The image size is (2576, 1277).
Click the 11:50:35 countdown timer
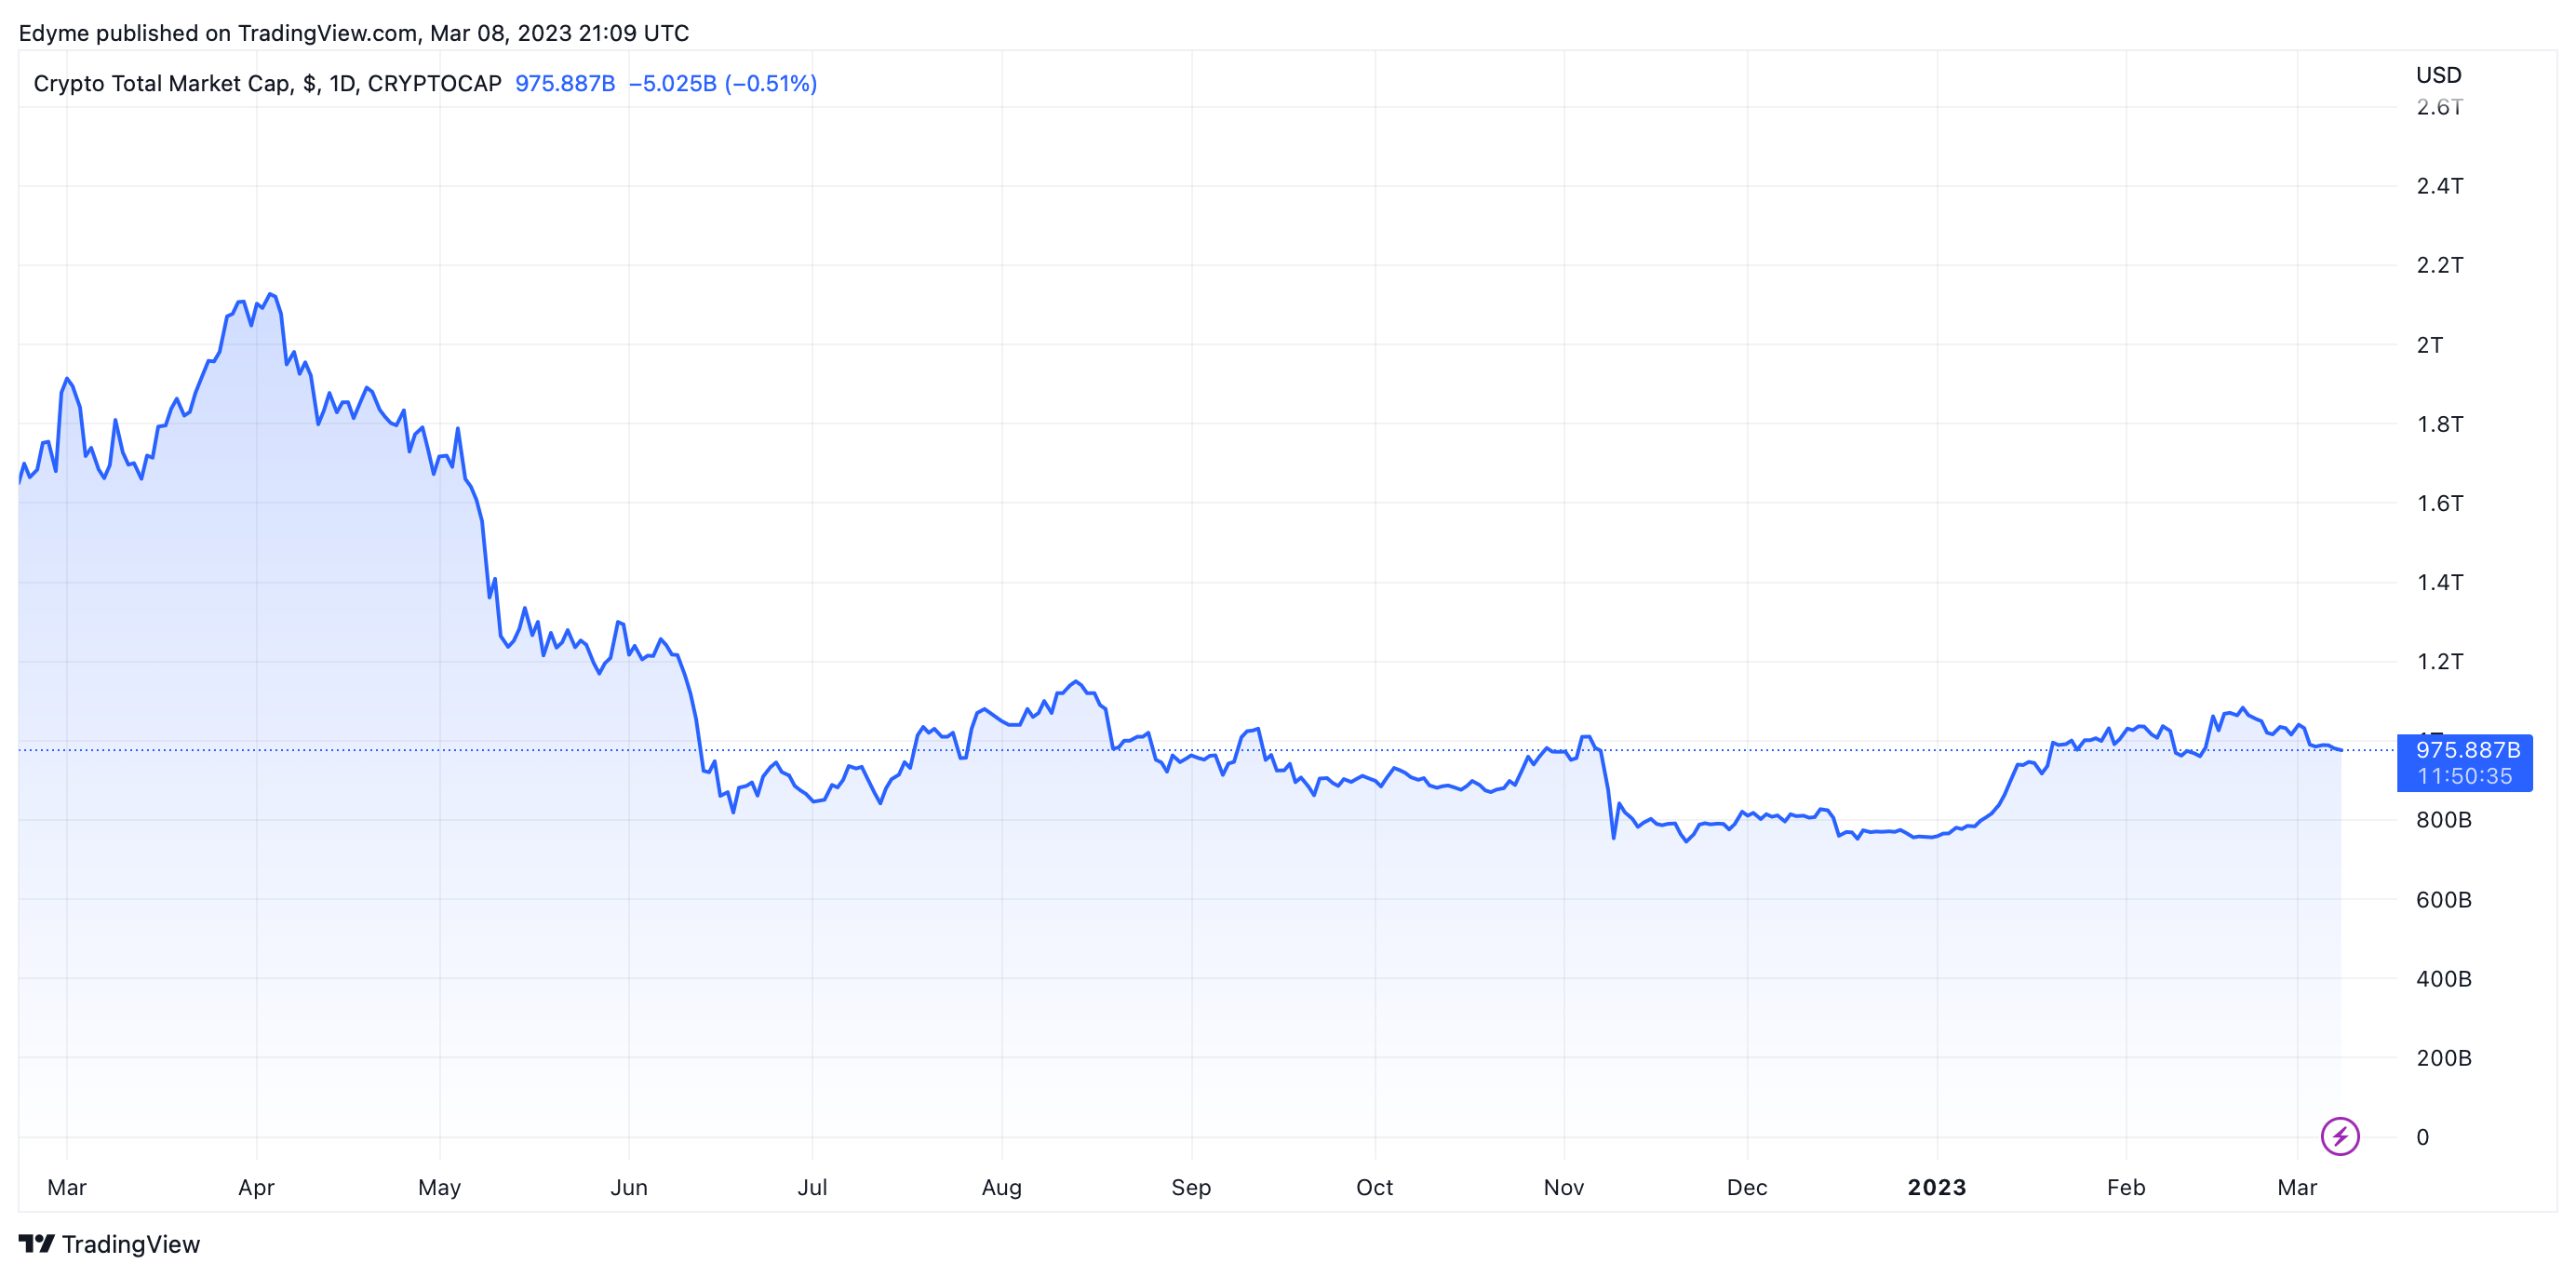2464,776
